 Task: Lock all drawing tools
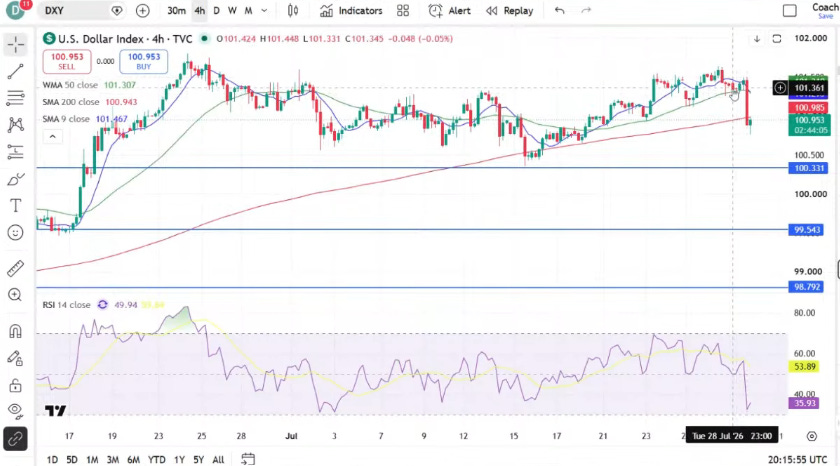click(x=16, y=385)
